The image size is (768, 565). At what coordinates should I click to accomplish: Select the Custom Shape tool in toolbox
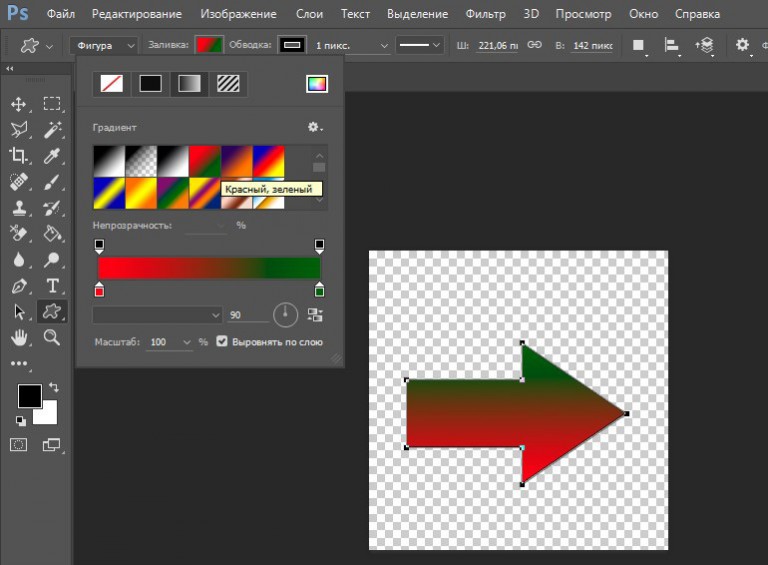[x=52, y=311]
